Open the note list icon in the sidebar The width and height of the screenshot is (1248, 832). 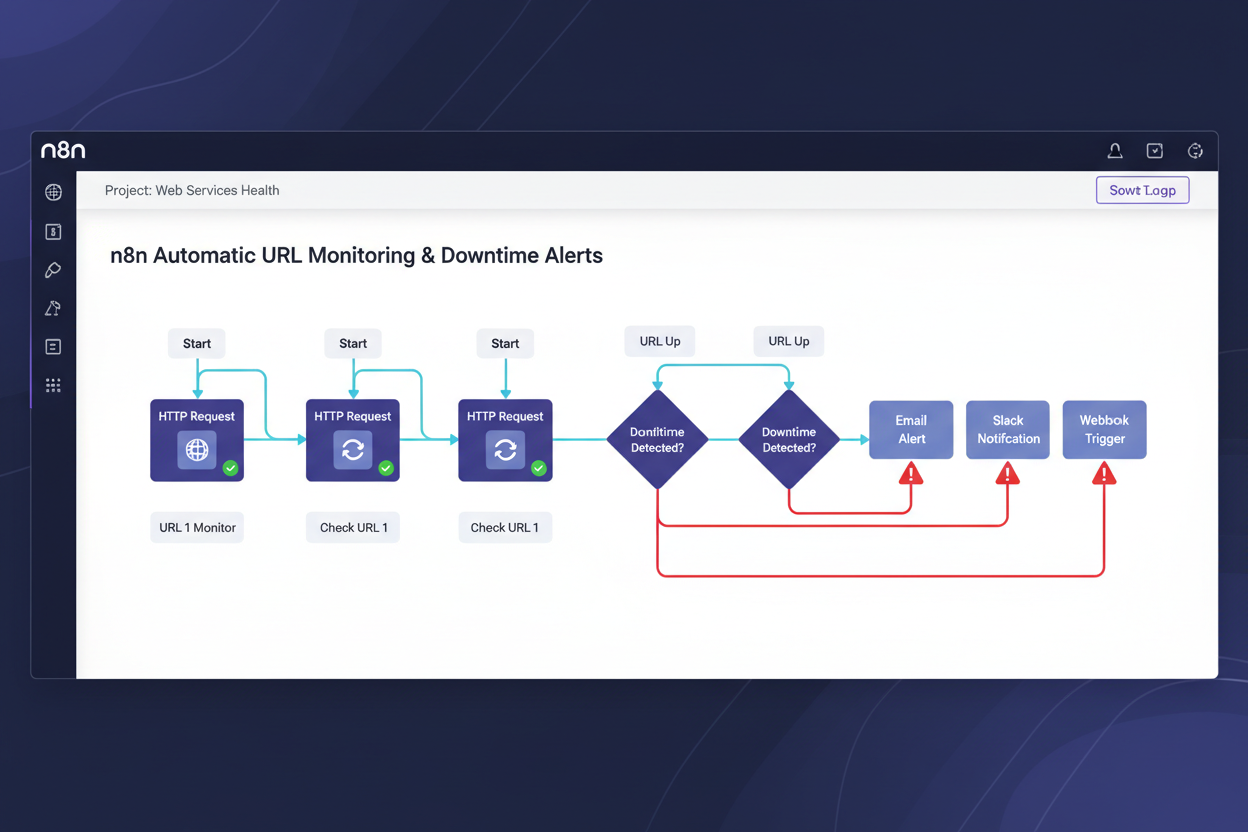(x=54, y=347)
